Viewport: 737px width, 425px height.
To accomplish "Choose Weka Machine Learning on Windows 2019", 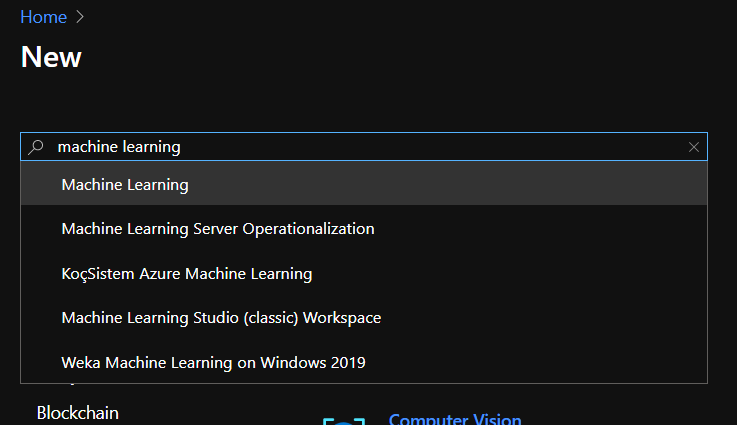I will coord(364,362).
